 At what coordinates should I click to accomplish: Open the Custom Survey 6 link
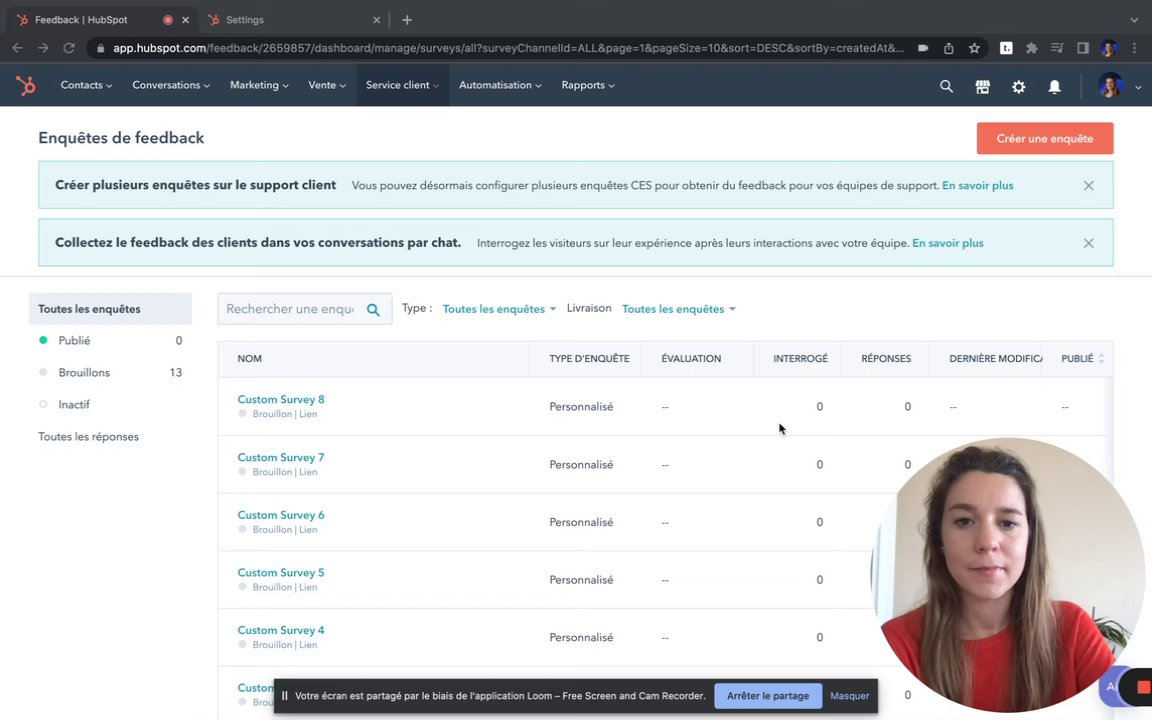coord(281,515)
